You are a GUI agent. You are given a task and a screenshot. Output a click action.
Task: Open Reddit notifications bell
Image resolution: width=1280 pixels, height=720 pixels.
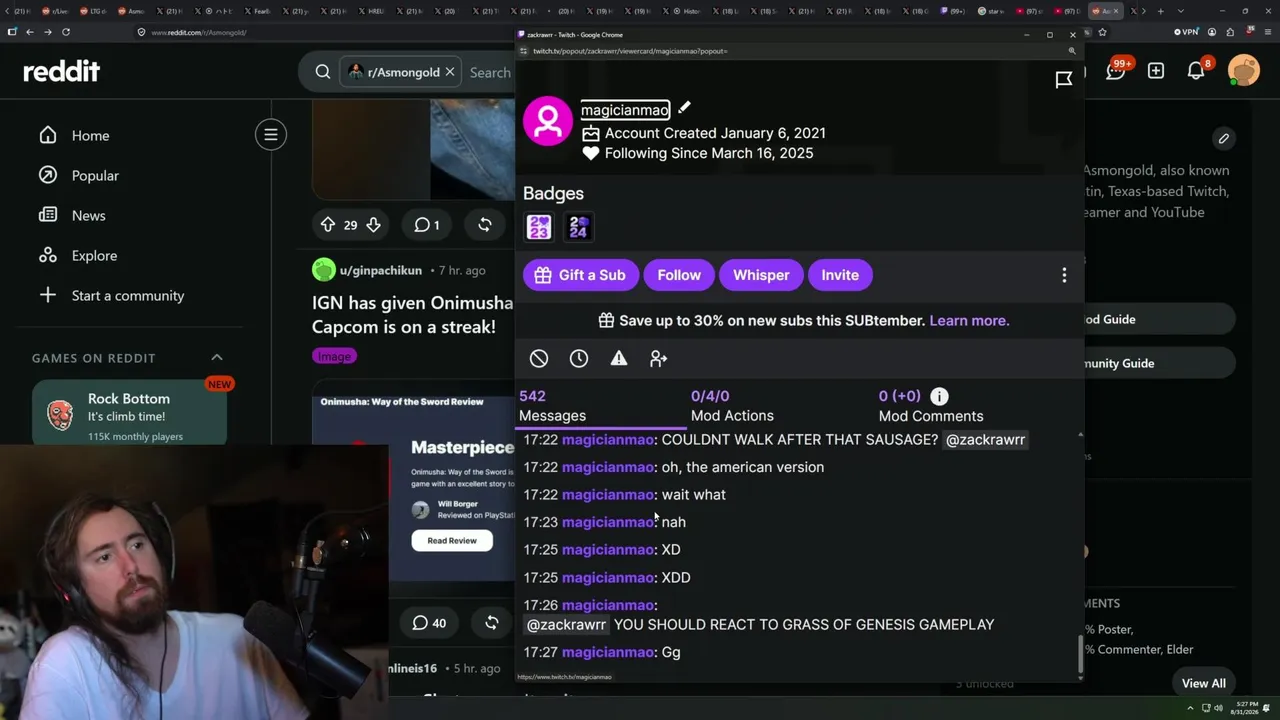1196,71
